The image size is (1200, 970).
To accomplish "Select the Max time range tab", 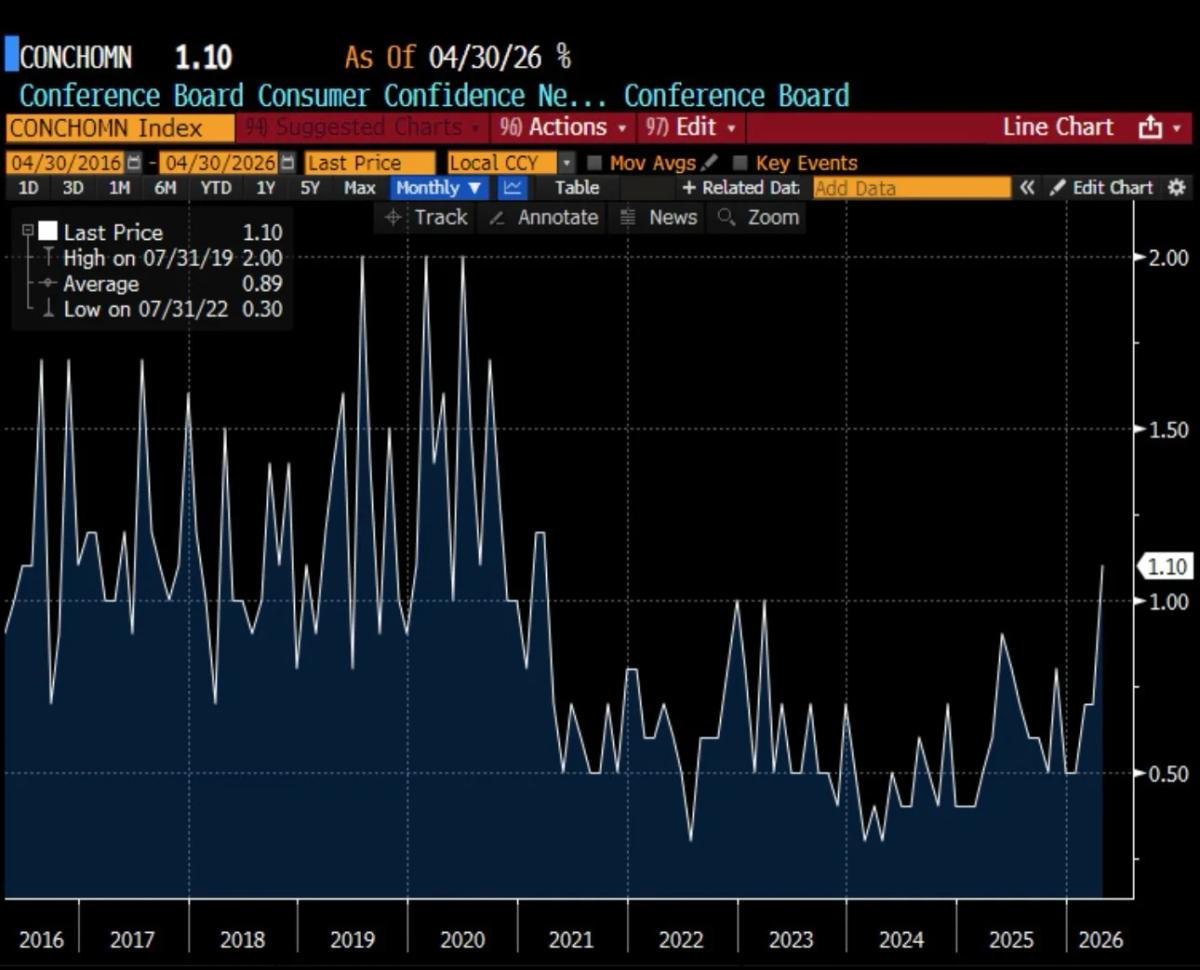I will 358,188.
